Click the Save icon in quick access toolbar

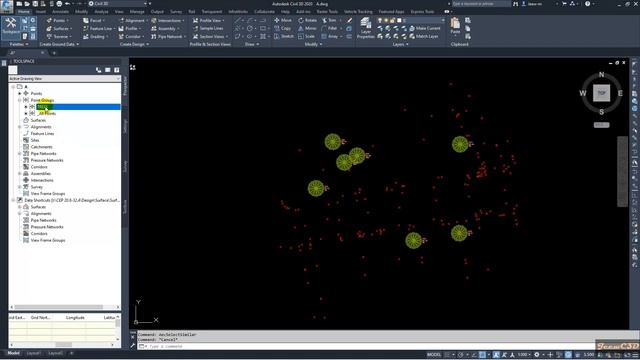(35, 4)
